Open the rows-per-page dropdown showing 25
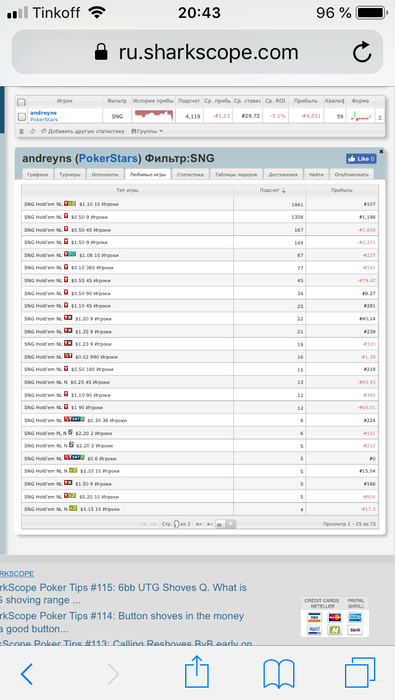Image resolution: width=395 pixels, height=700 pixels. 225,524
